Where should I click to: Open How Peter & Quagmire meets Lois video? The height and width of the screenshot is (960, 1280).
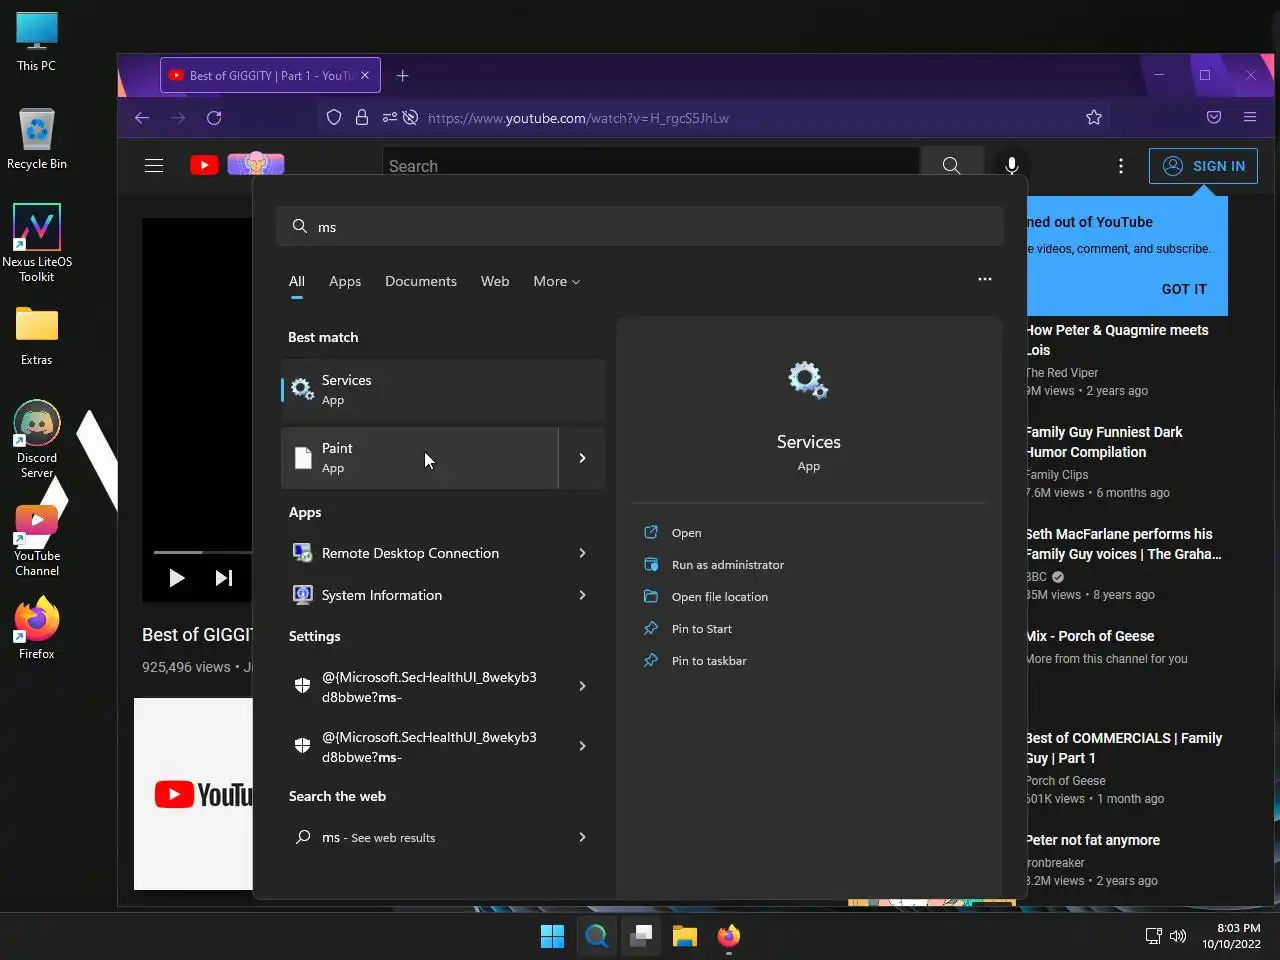point(1117,340)
